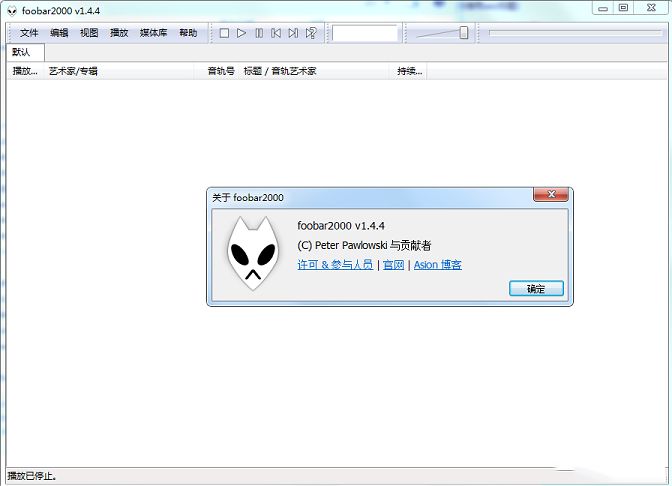Start playback with the Play button
Viewport: 672px width, 486px height.
pos(241,33)
